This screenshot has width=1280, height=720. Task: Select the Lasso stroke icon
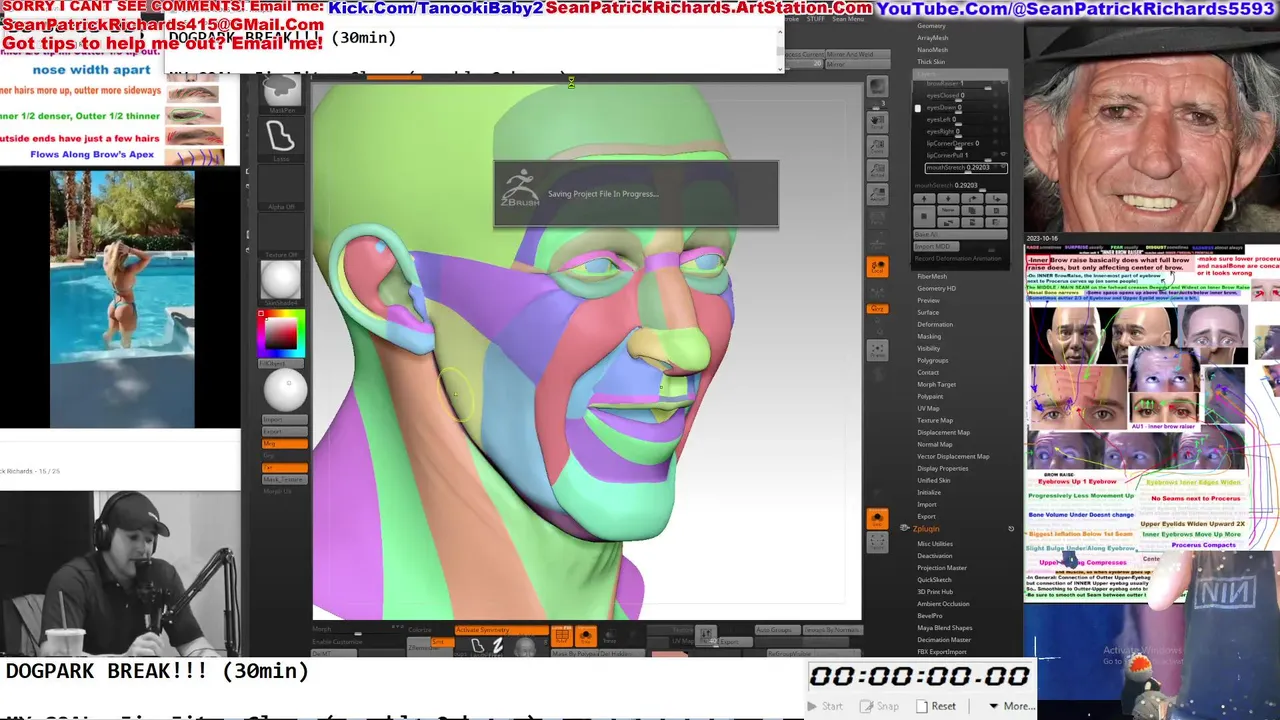281,141
